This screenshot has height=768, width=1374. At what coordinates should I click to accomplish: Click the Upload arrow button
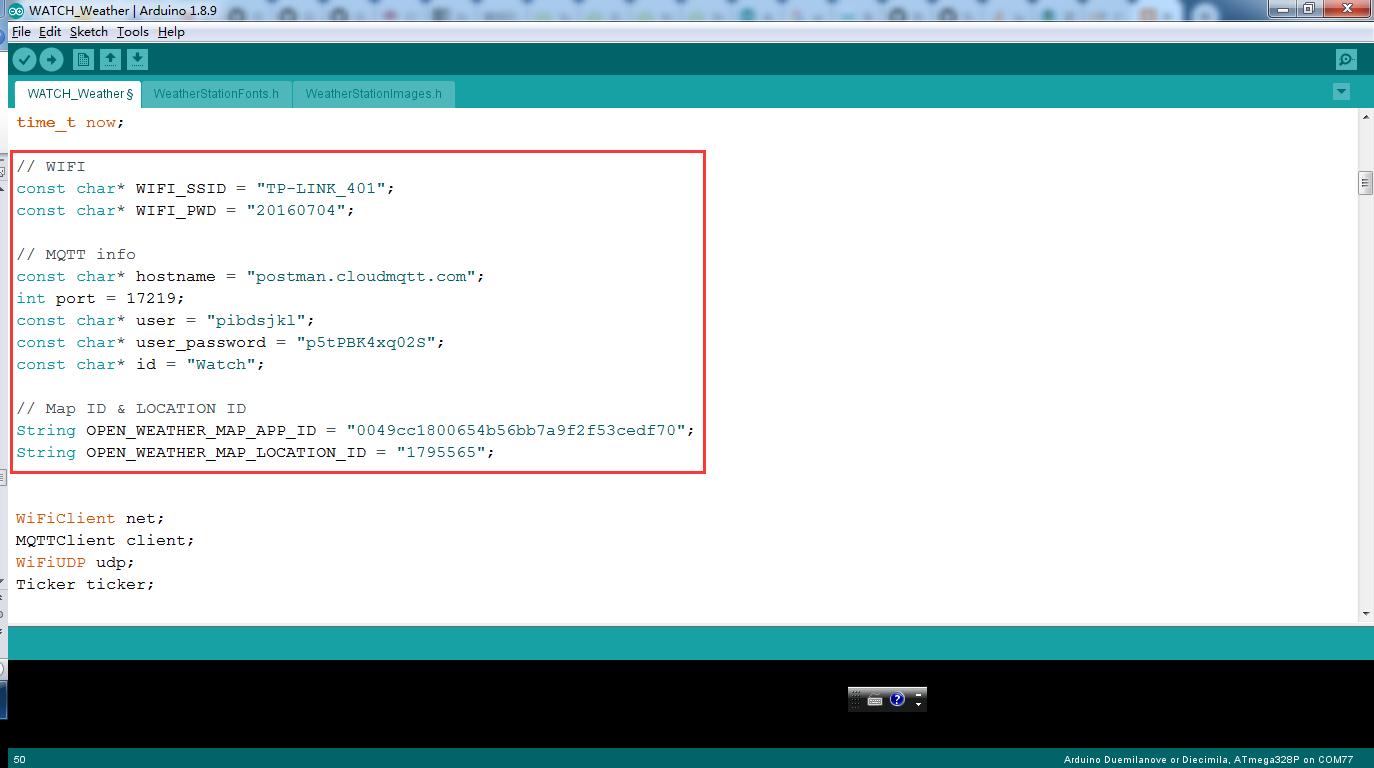pos(51,60)
